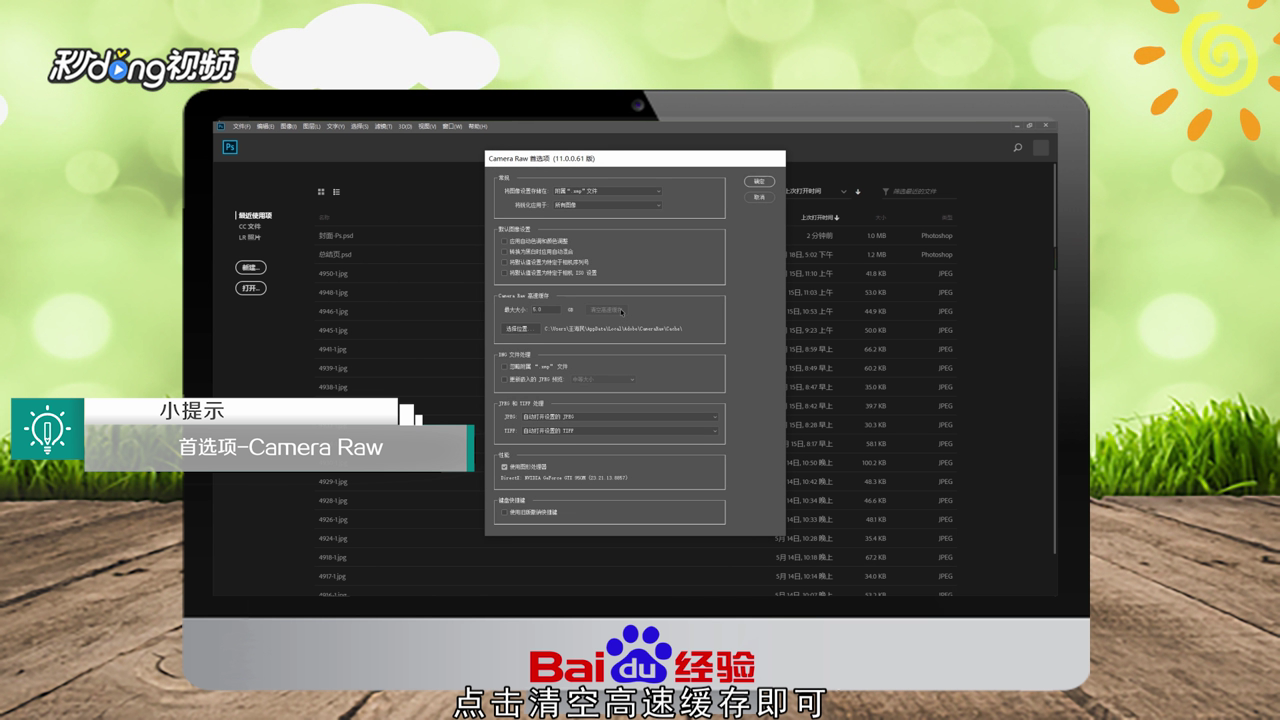The image size is (1280, 720).
Task: Open 文件(F) menu
Action: pos(242,126)
